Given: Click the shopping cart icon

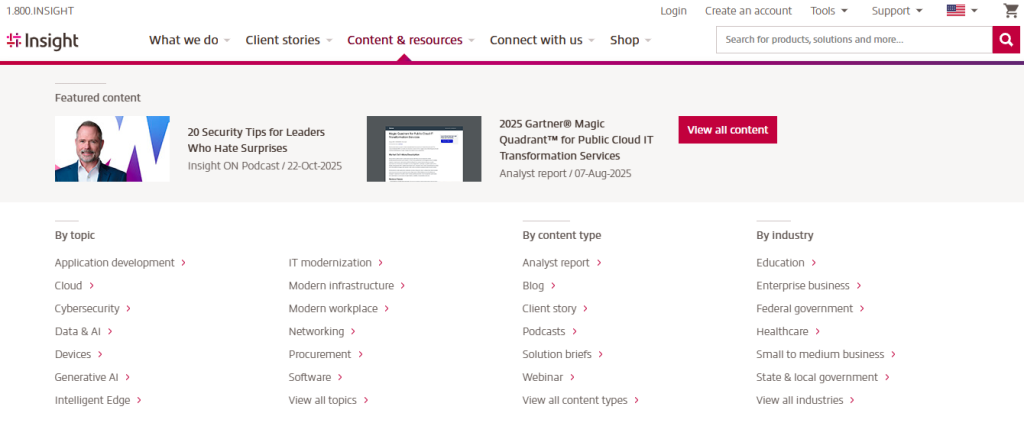Looking at the screenshot, I should [1010, 11].
